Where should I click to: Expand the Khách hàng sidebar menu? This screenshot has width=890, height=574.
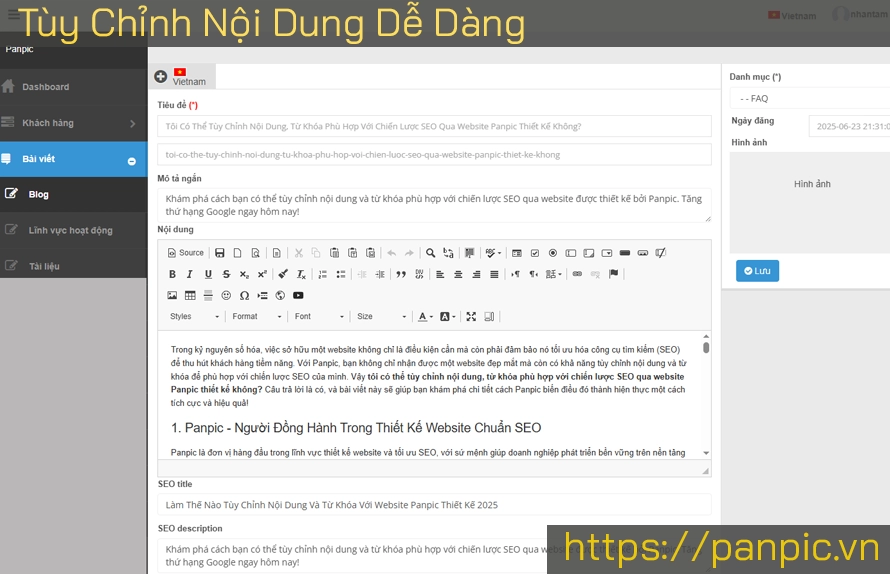pos(73,123)
